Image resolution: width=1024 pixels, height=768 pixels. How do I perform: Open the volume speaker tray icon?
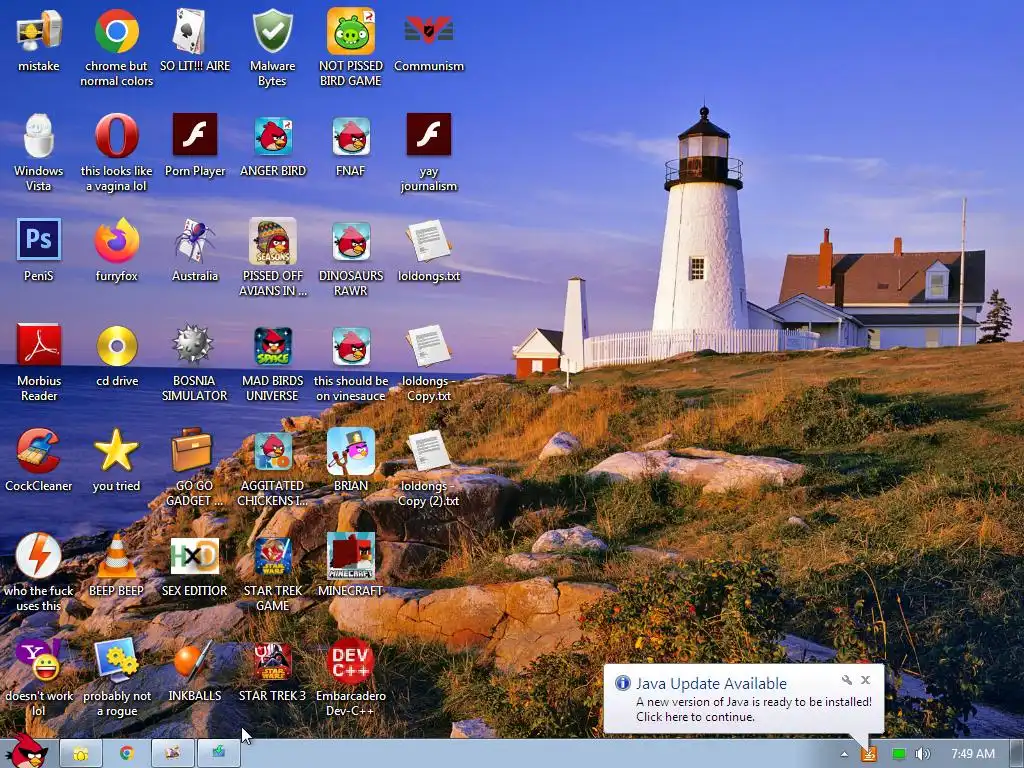coord(922,754)
